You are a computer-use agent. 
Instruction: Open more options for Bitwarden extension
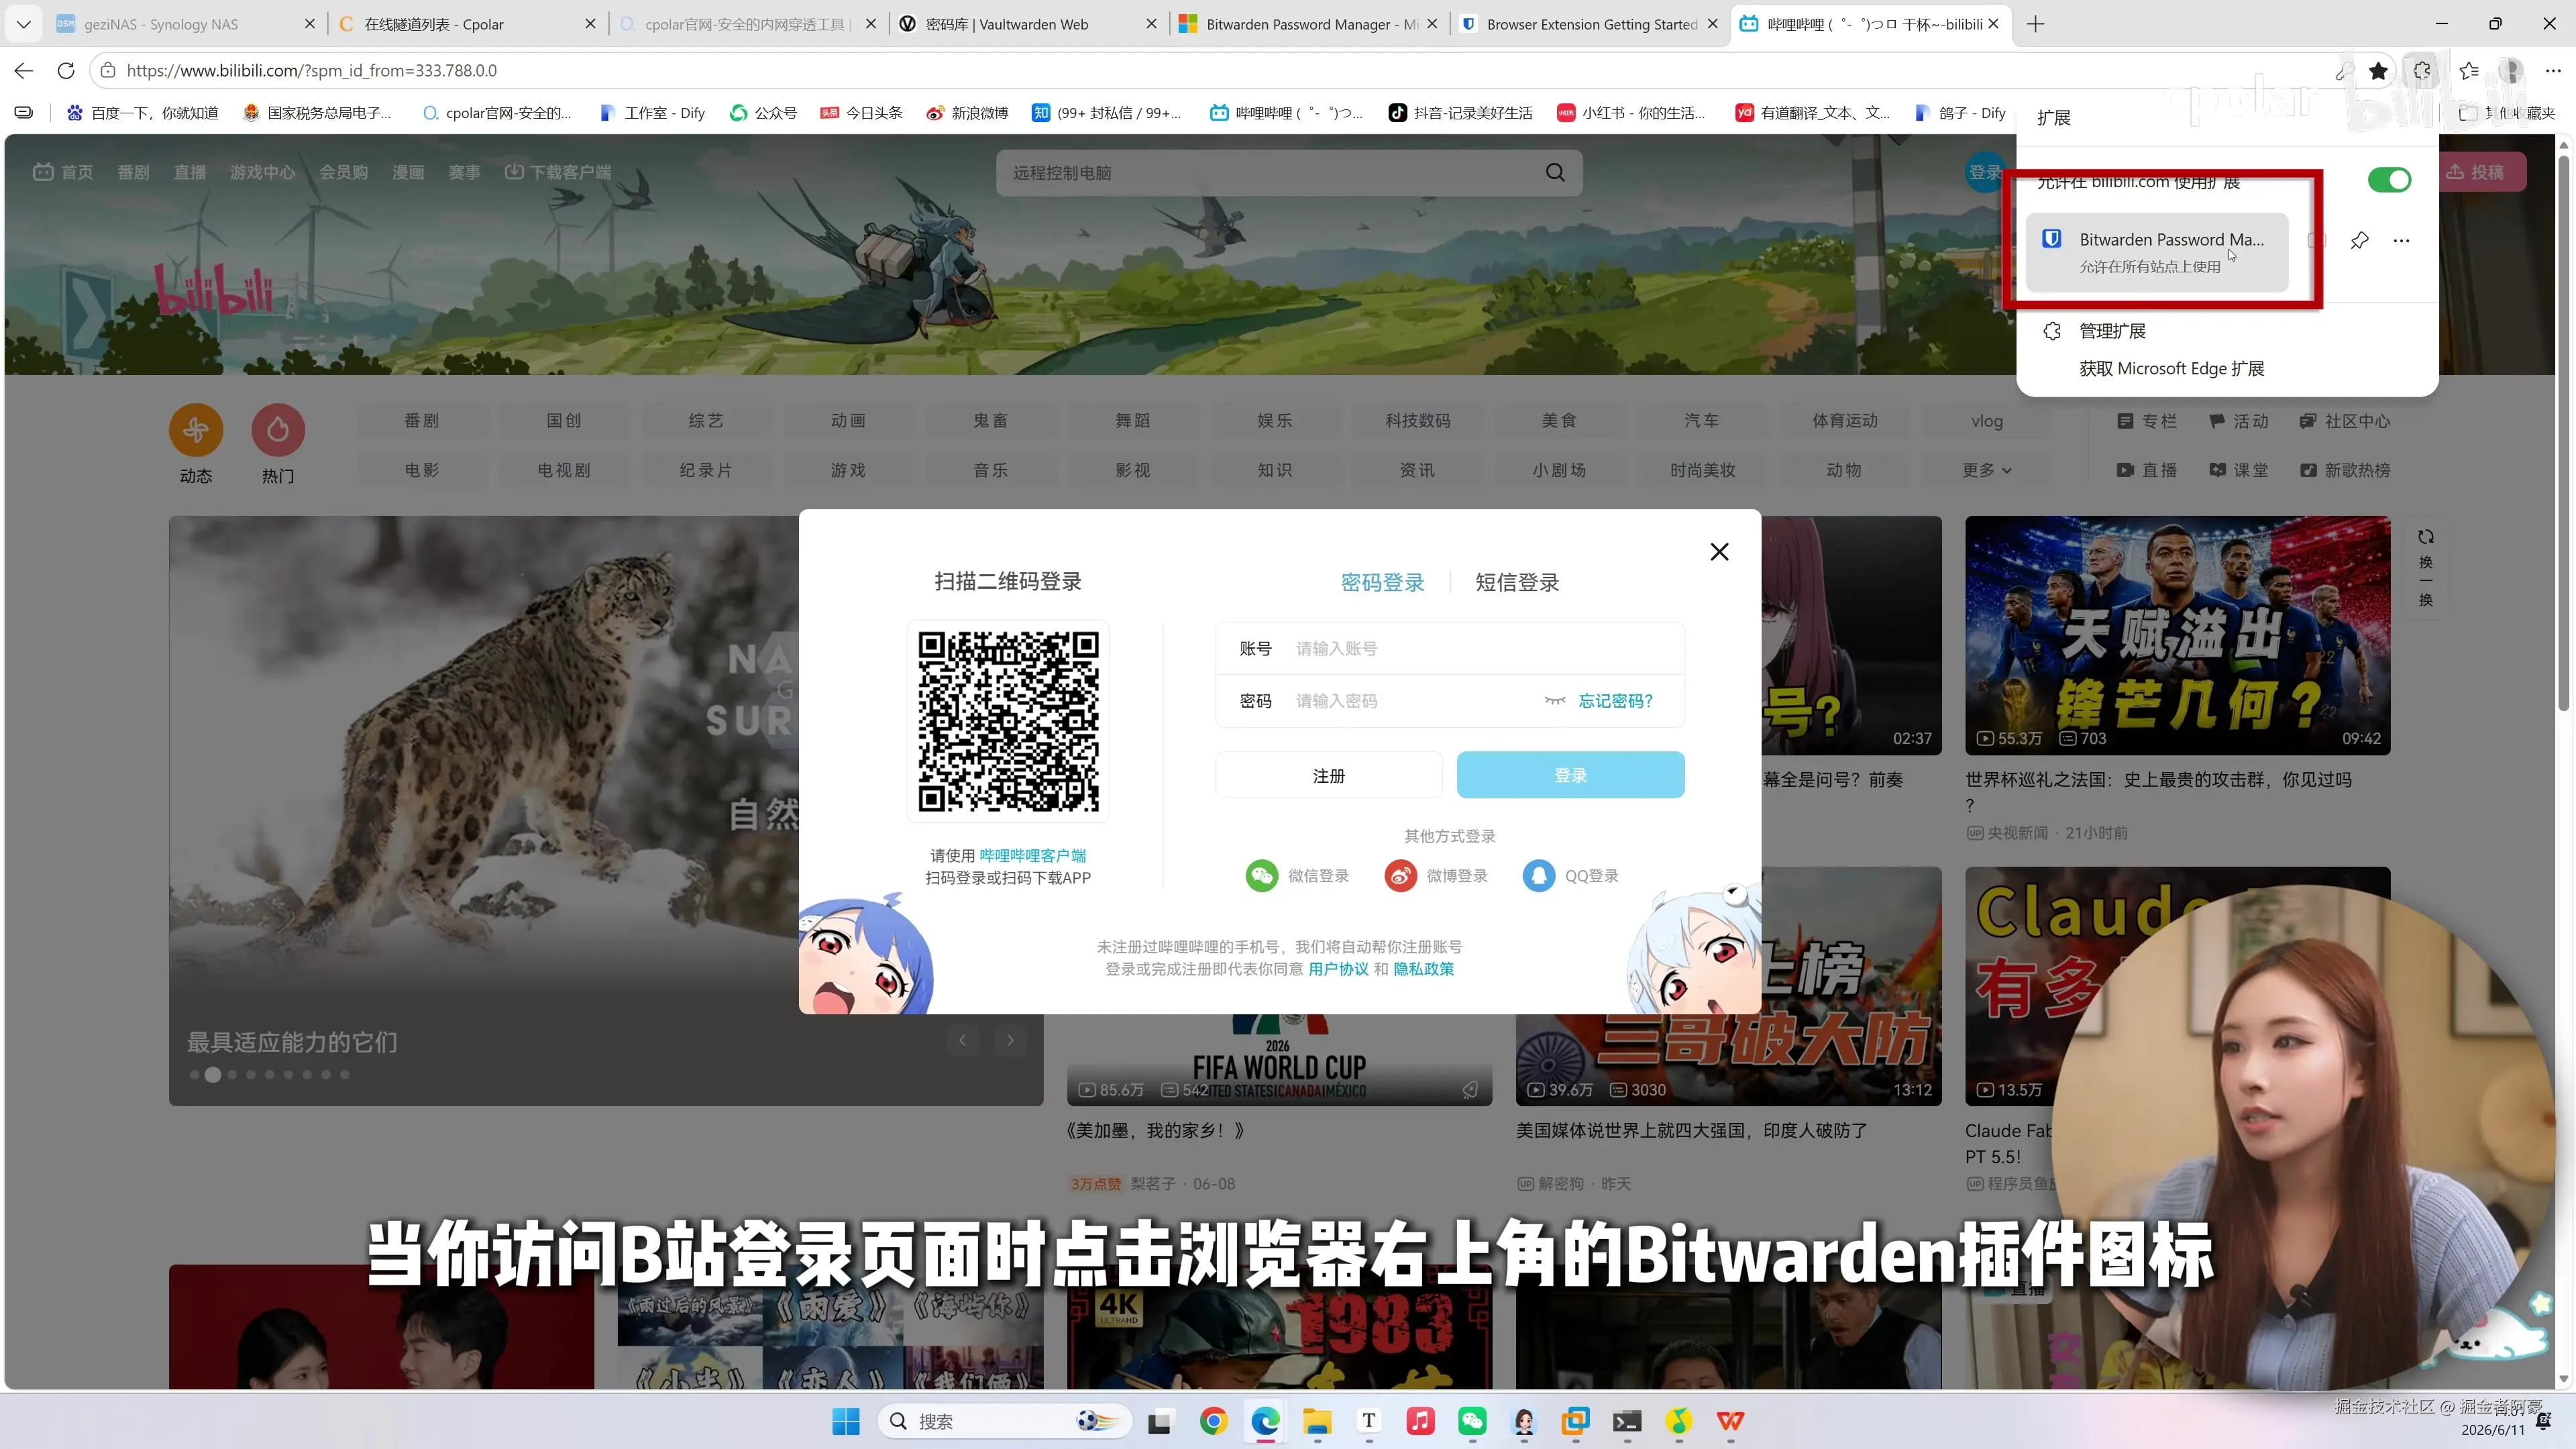2401,240
